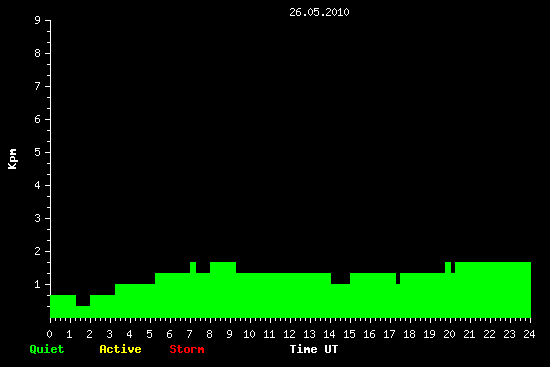The width and height of the screenshot is (550, 367).
Task: Click the 5 on the vertical axis
Action: pos(38,152)
